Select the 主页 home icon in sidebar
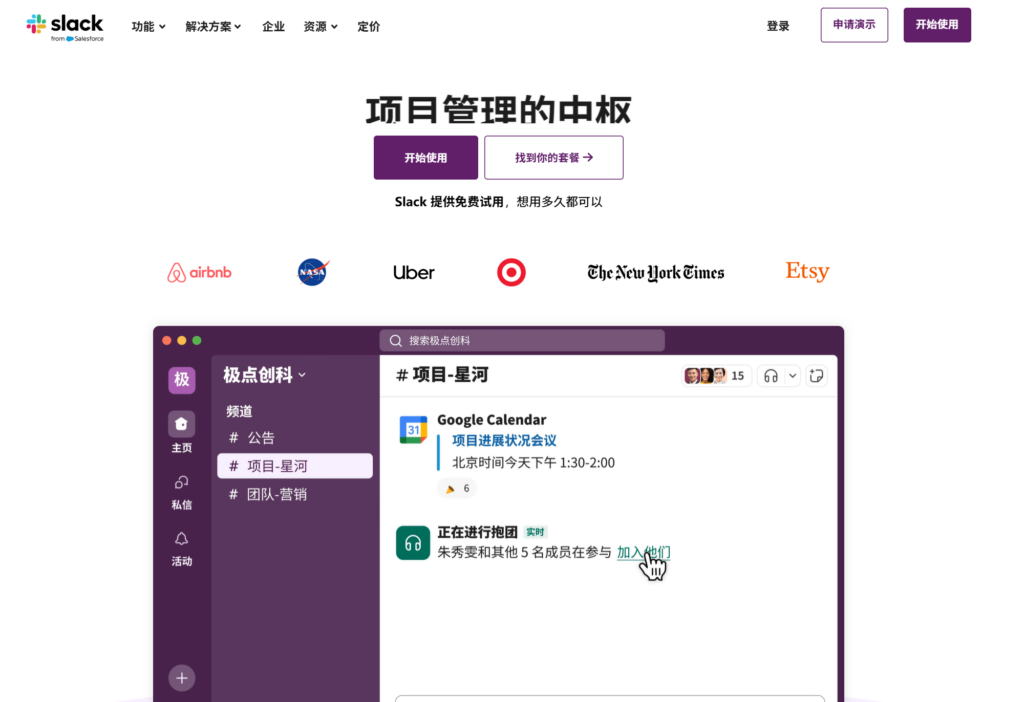This screenshot has width=1024, height=702. coord(181,424)
